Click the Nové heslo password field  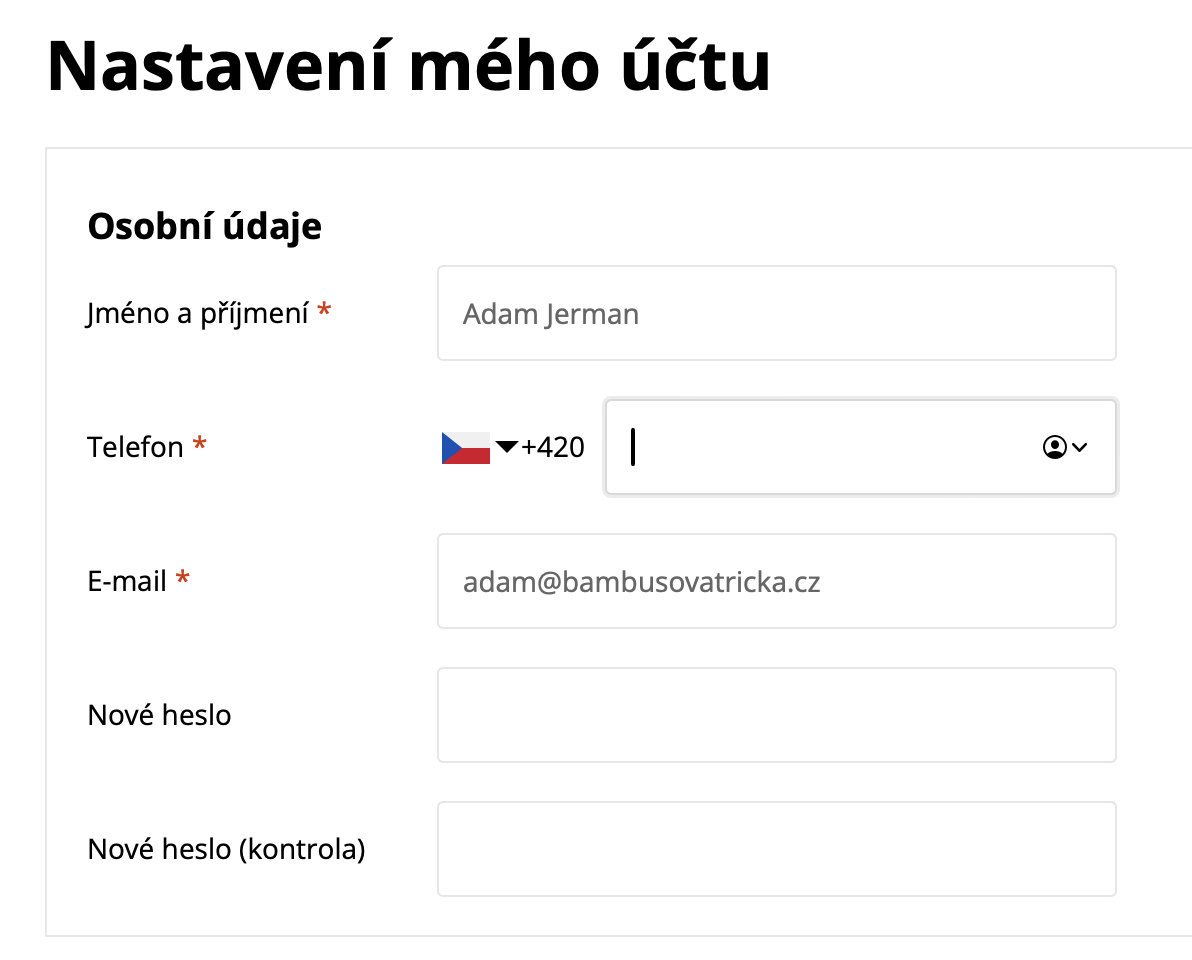click(776, 714)
